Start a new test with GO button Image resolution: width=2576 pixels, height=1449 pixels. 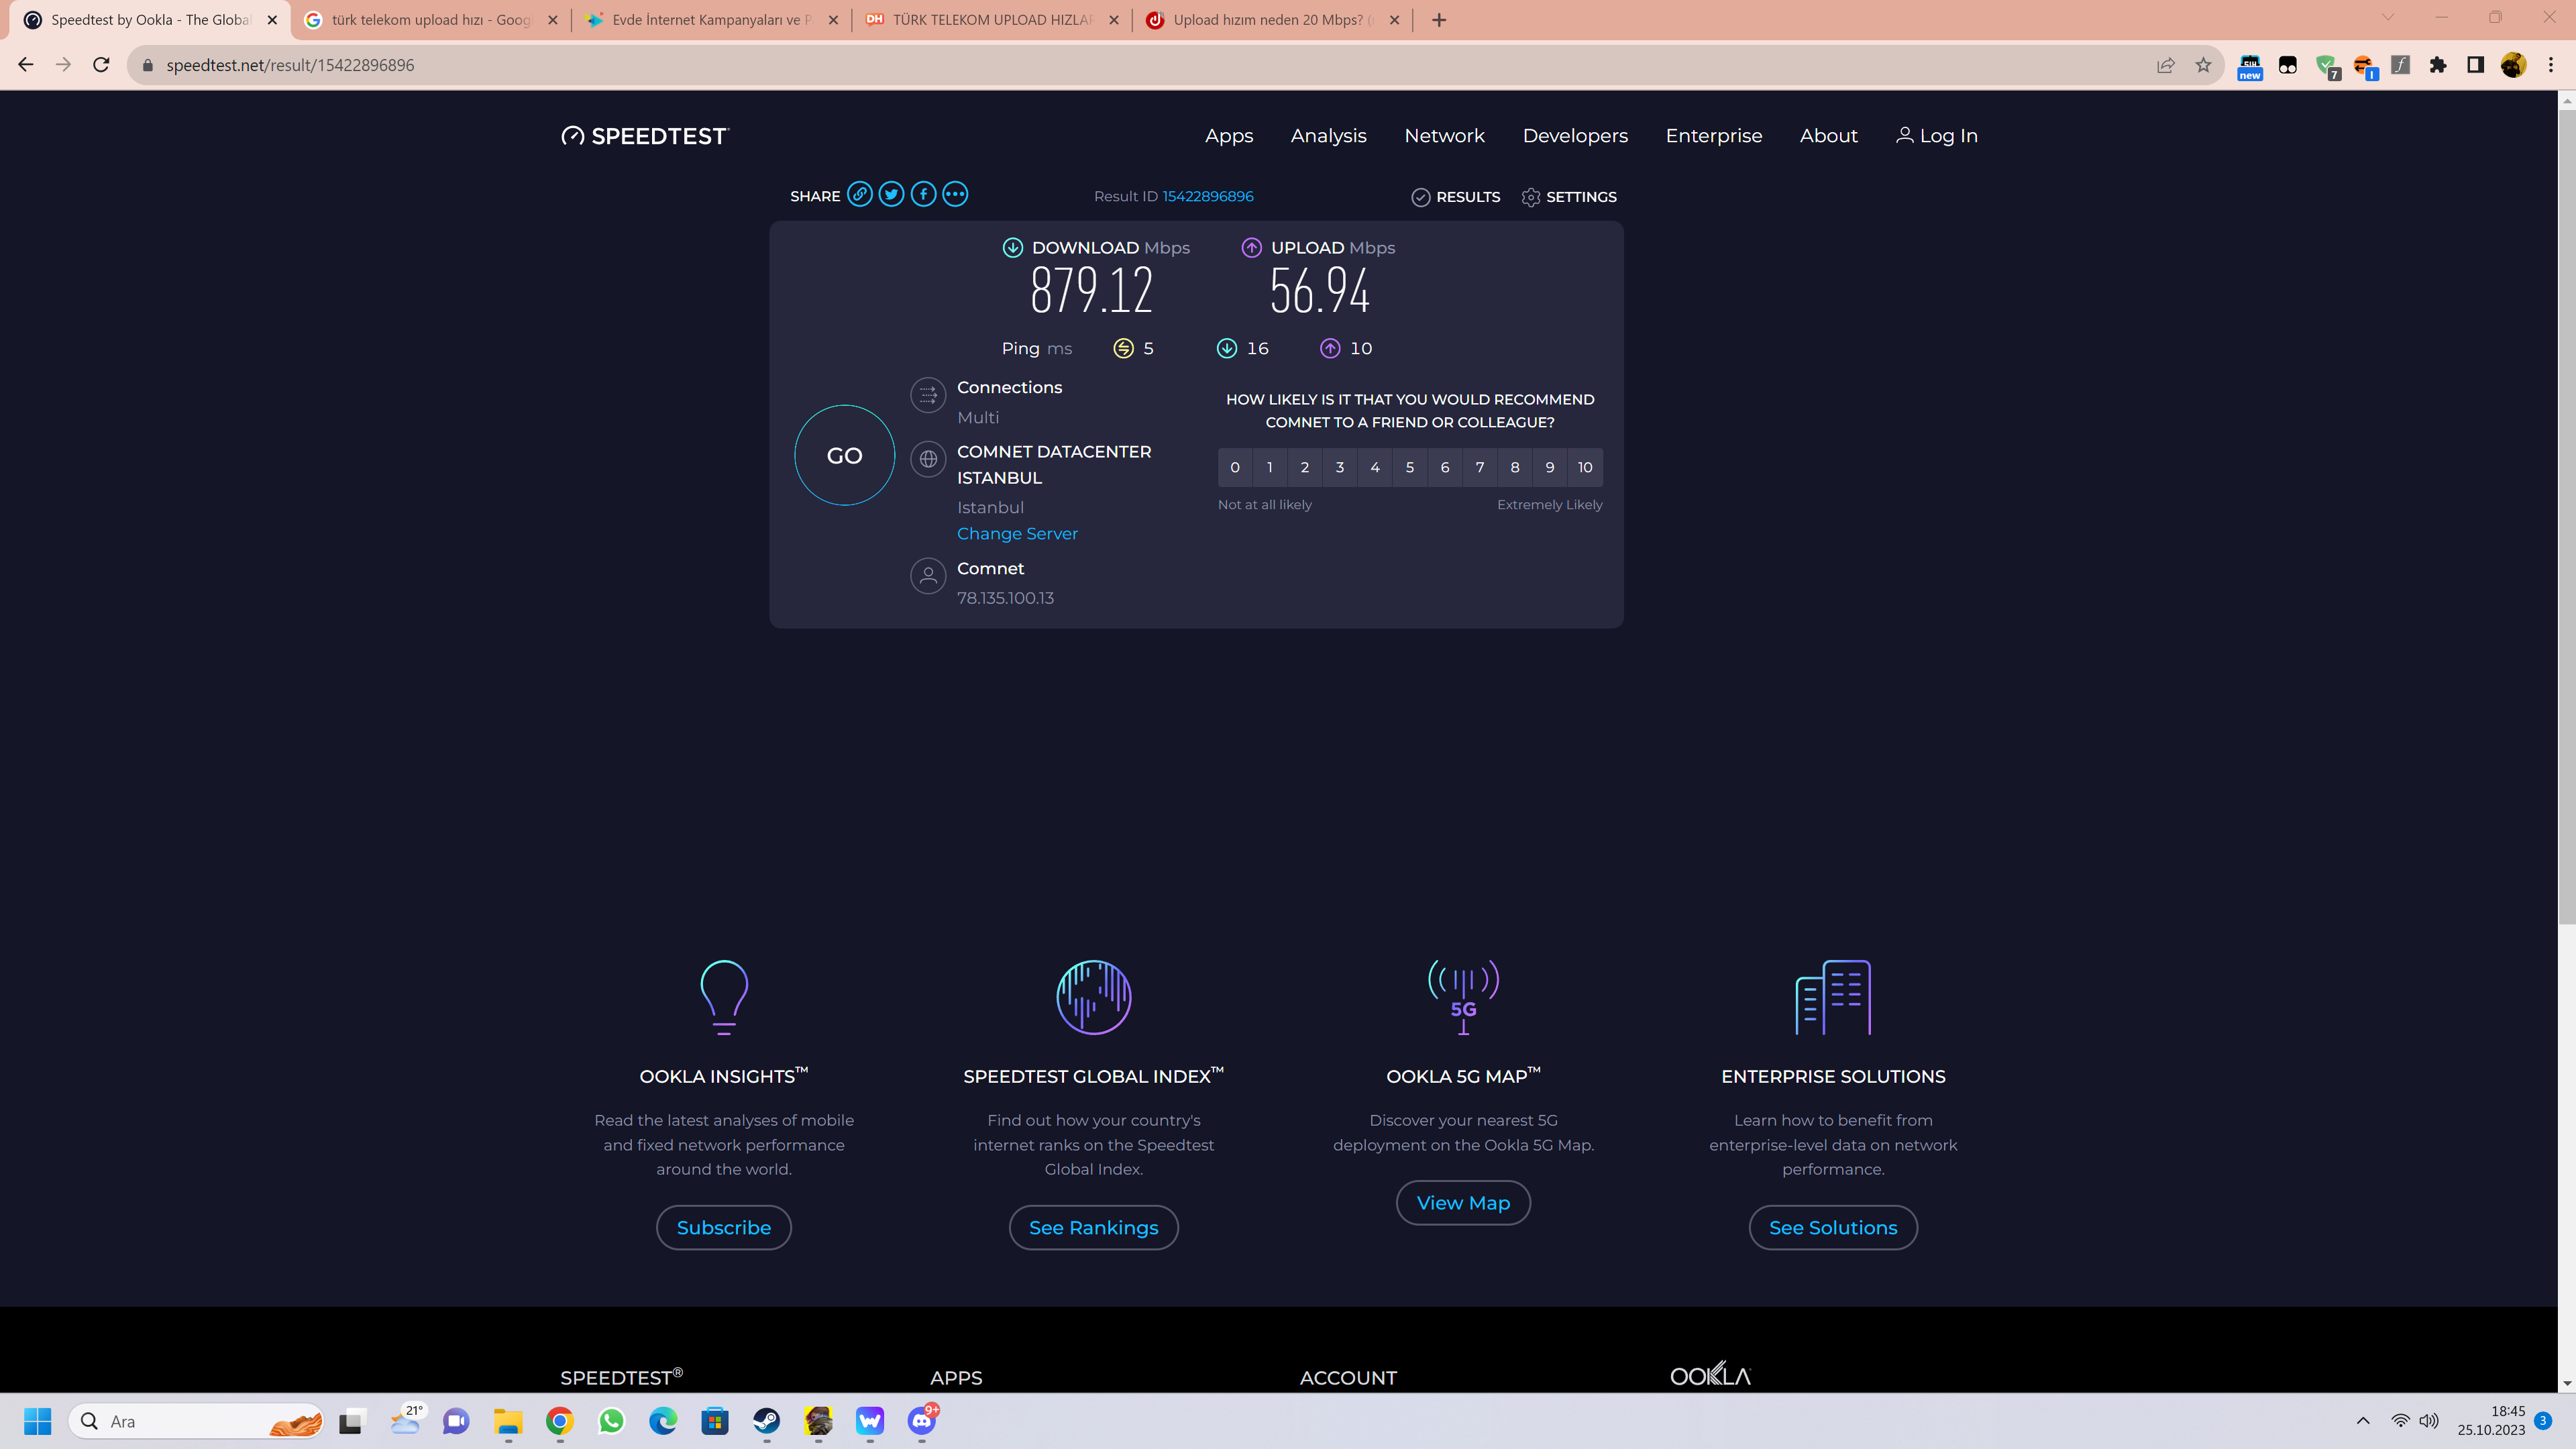[x=844, y=455]
